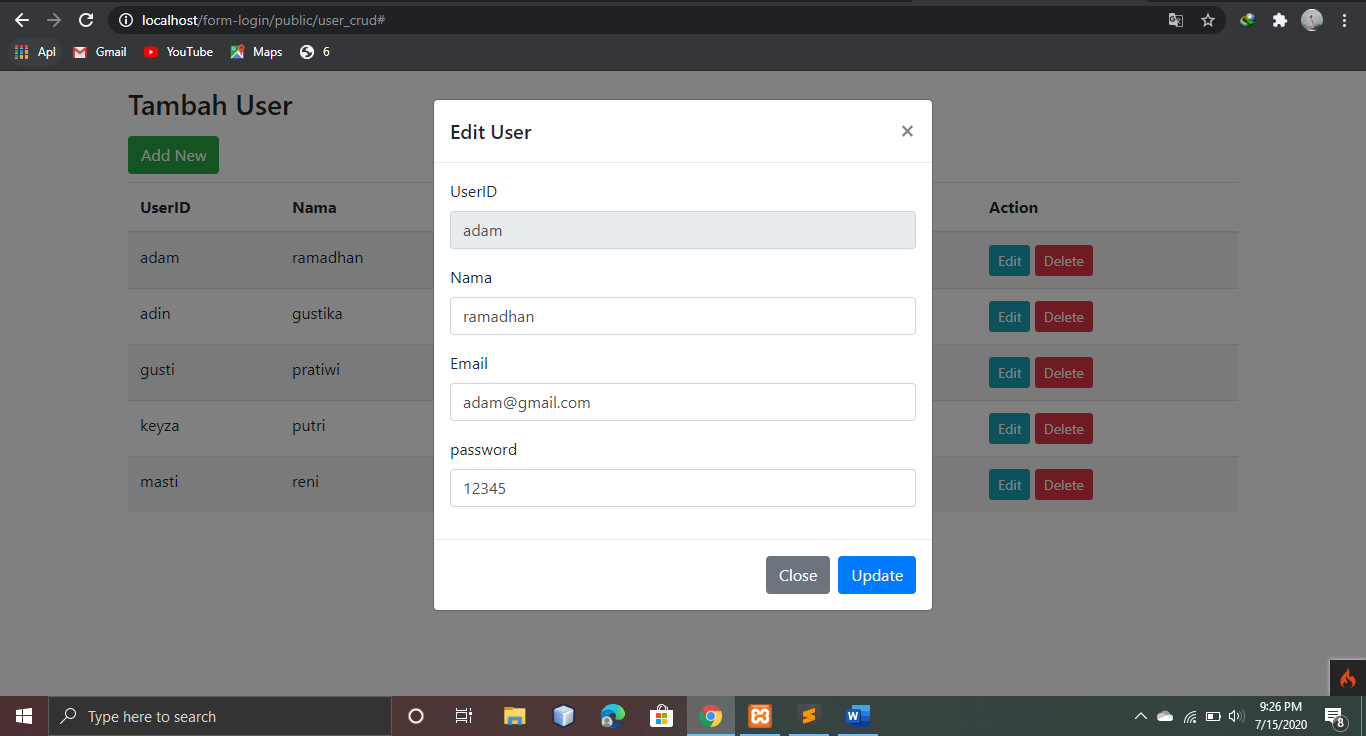The height and width of the screenshot is (736, 1366).
Task: Open File Explorer from taskbar
Action: (514, 716)
